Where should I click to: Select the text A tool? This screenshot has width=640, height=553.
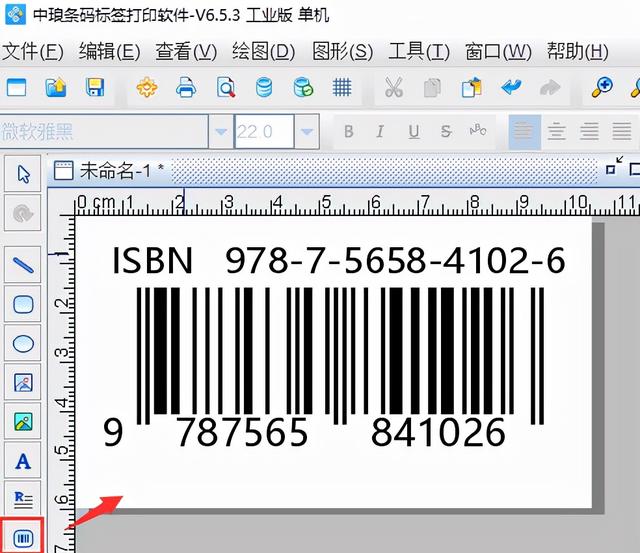(x=23, y=461)
